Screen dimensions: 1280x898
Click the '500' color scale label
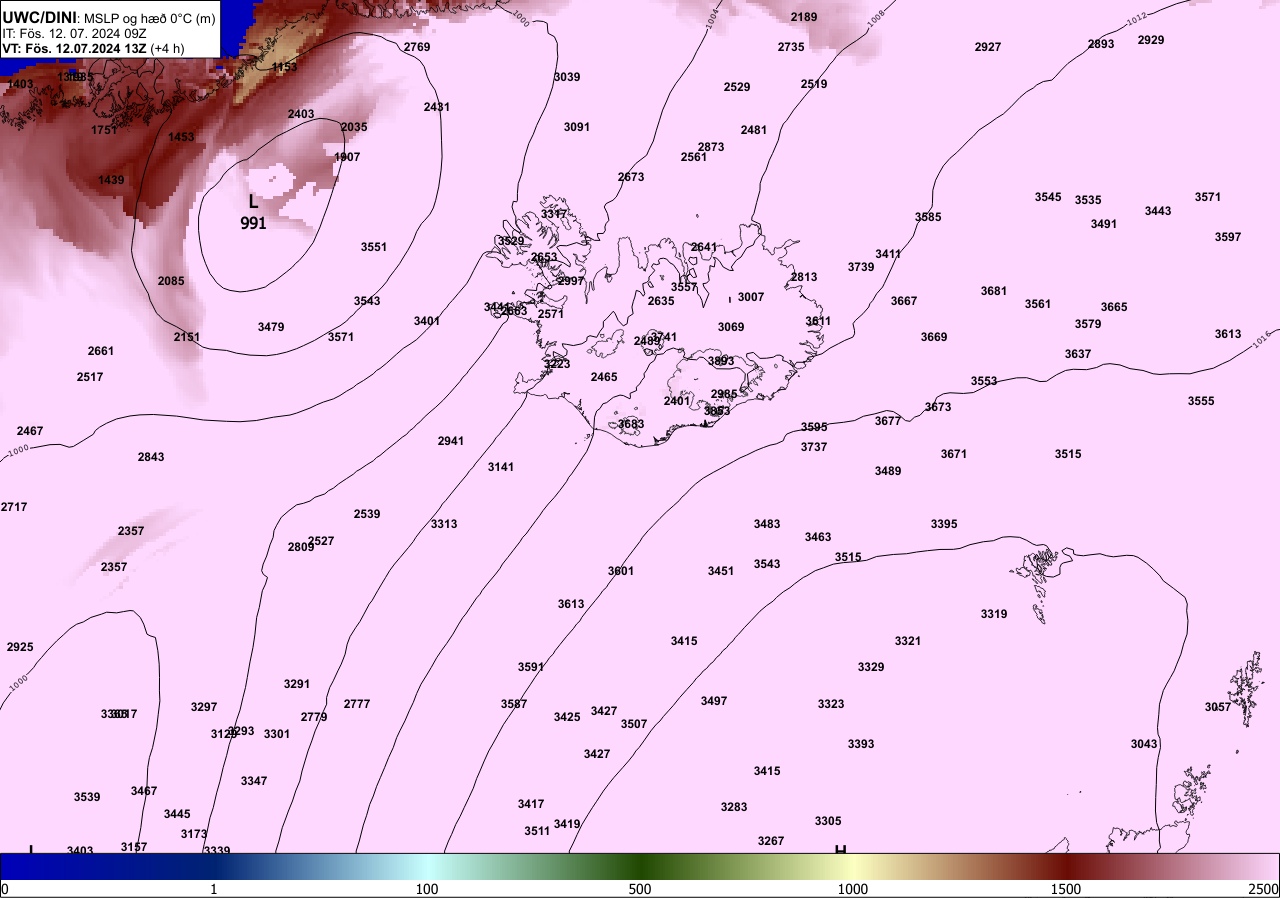click(x=640, y=889)
